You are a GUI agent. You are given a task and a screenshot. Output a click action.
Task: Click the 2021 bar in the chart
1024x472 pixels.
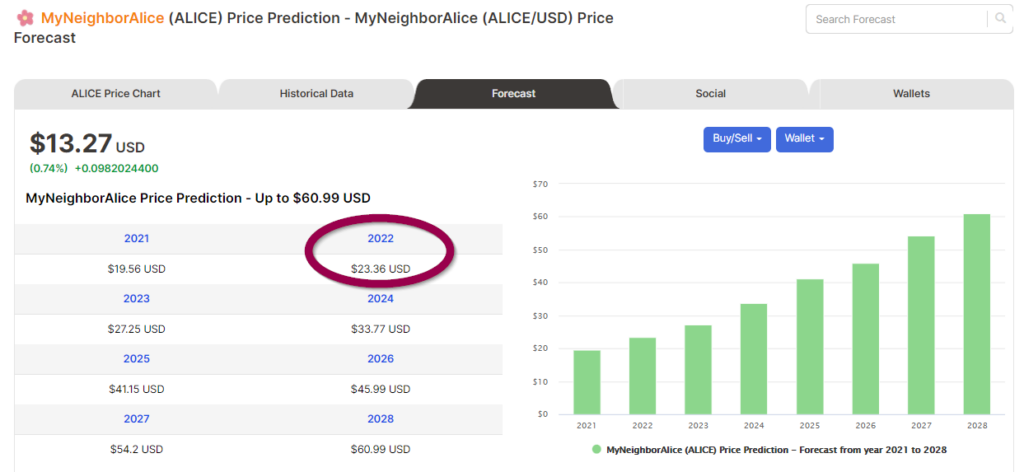(587, 383)
